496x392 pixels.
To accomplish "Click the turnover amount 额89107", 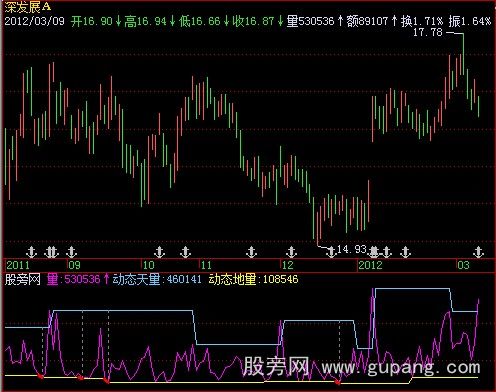I will click(367, 21).
